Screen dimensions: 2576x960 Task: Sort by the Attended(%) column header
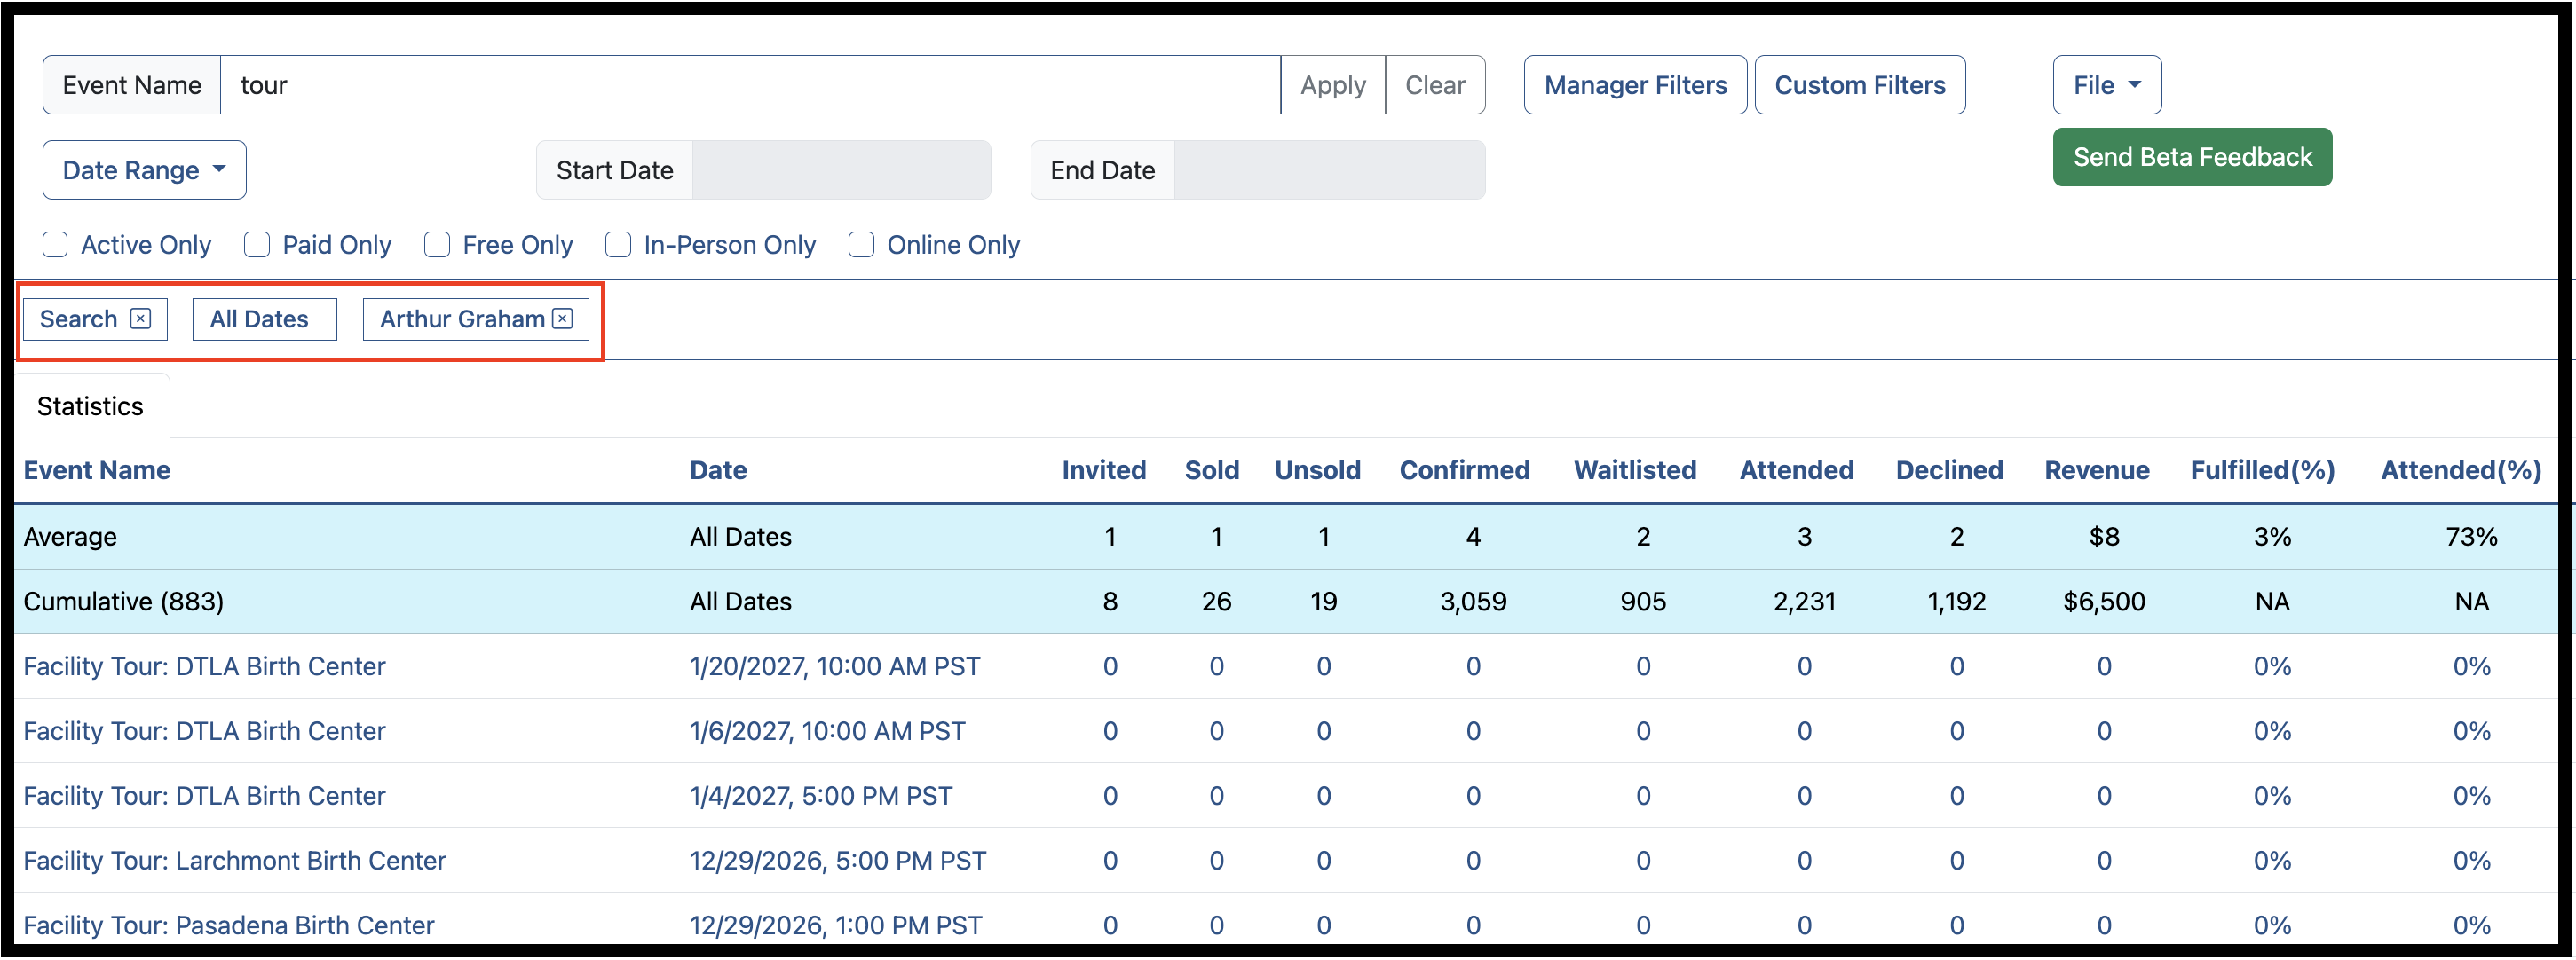(2461, 470)
